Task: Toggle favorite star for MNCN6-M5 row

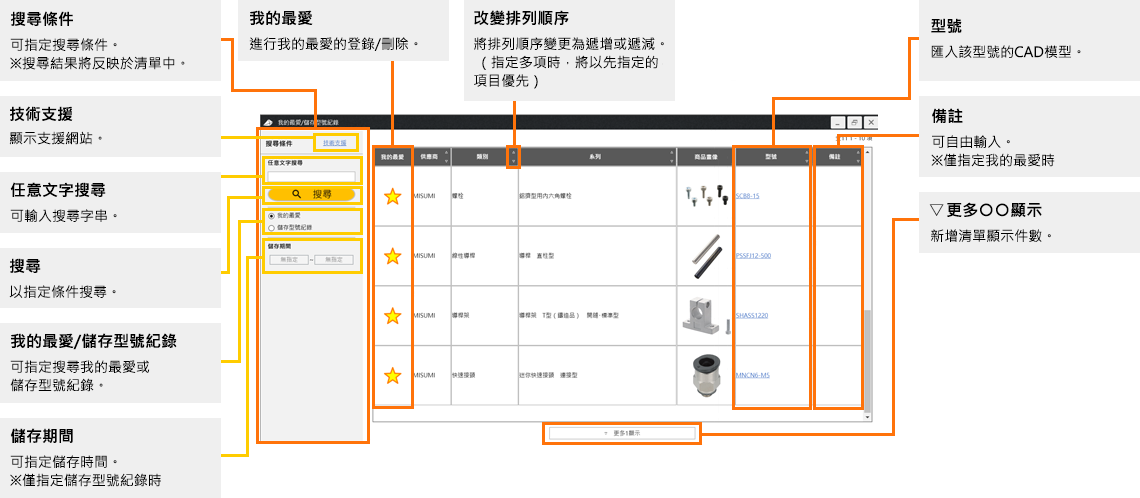Action: [x=393, y=376]
